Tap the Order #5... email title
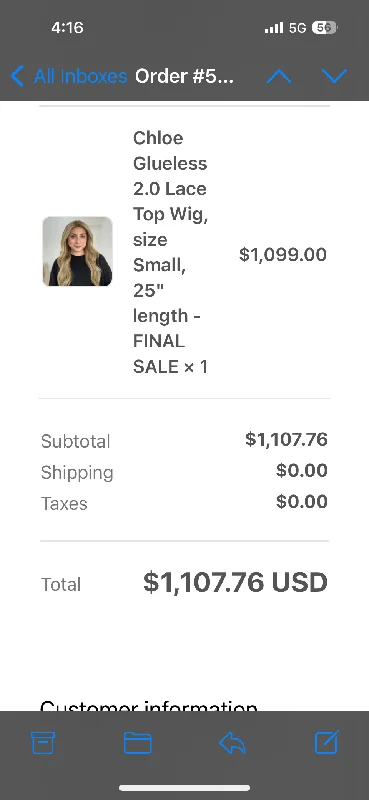 (x=184, y=77)
